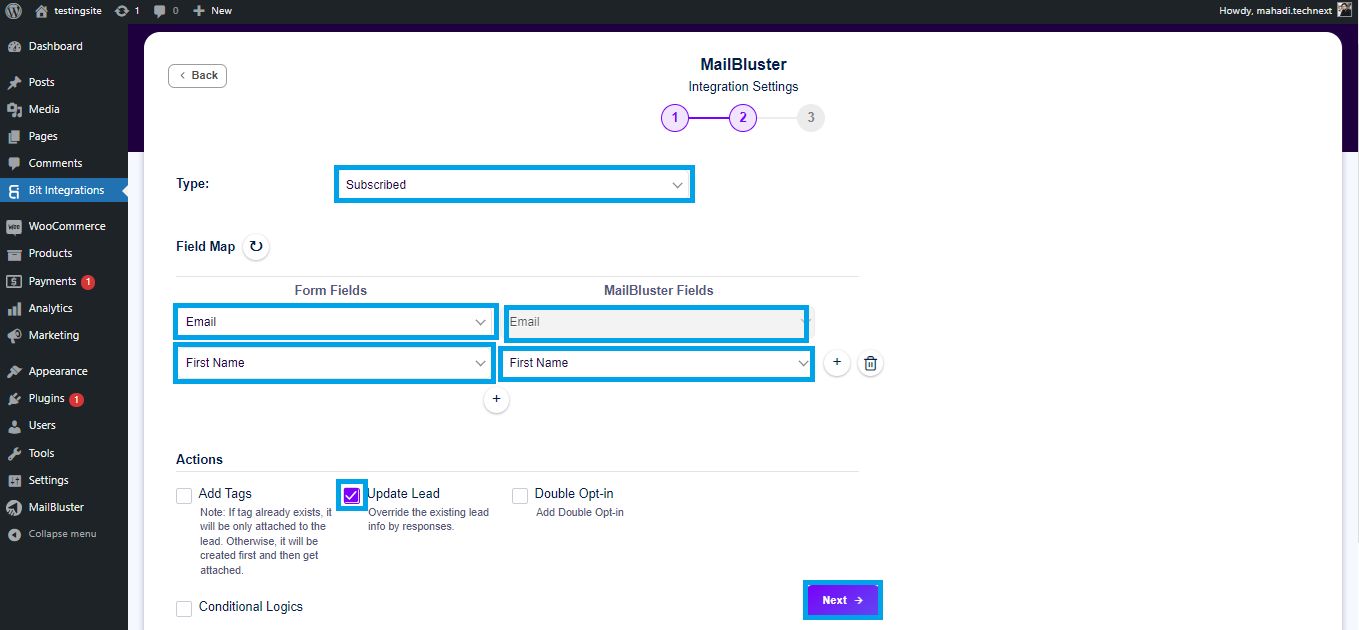Click the MailBluster sidebar icon
Screen dimensions: 1359x630
point(14,507)
